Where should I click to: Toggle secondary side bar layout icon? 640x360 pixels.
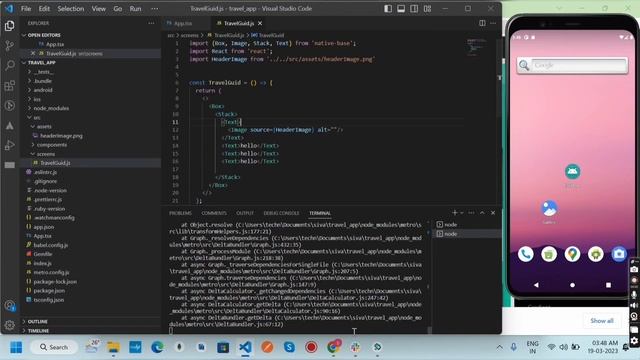(x=414, y=9)
